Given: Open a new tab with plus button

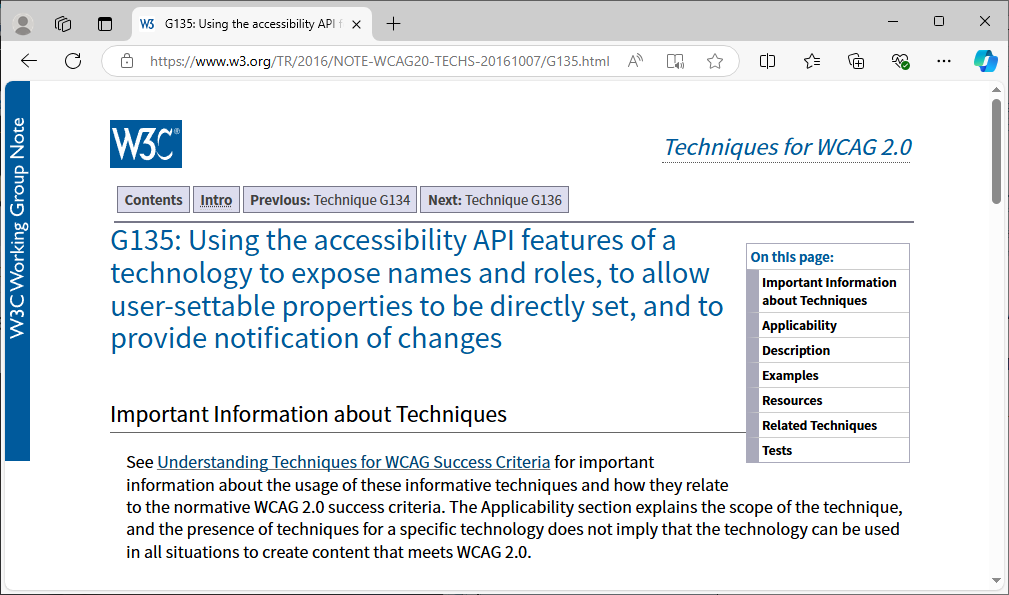Looking at the screenshot, I should [393, 24].
